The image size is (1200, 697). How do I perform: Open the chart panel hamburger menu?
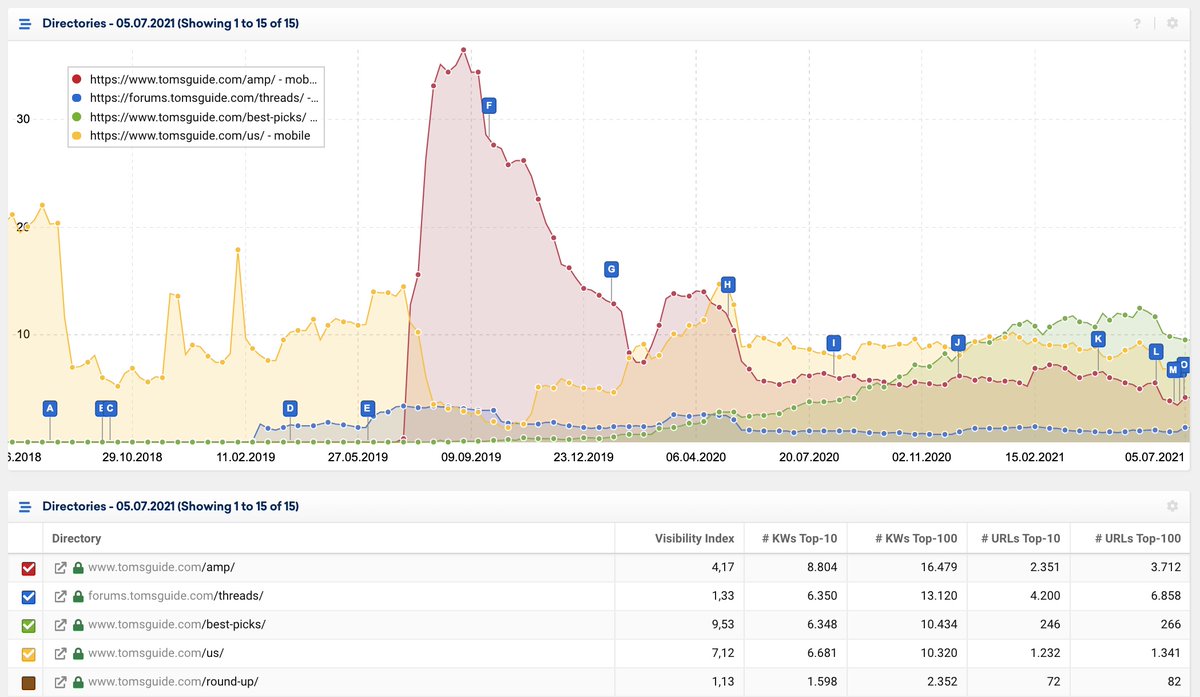pos(25,23)
